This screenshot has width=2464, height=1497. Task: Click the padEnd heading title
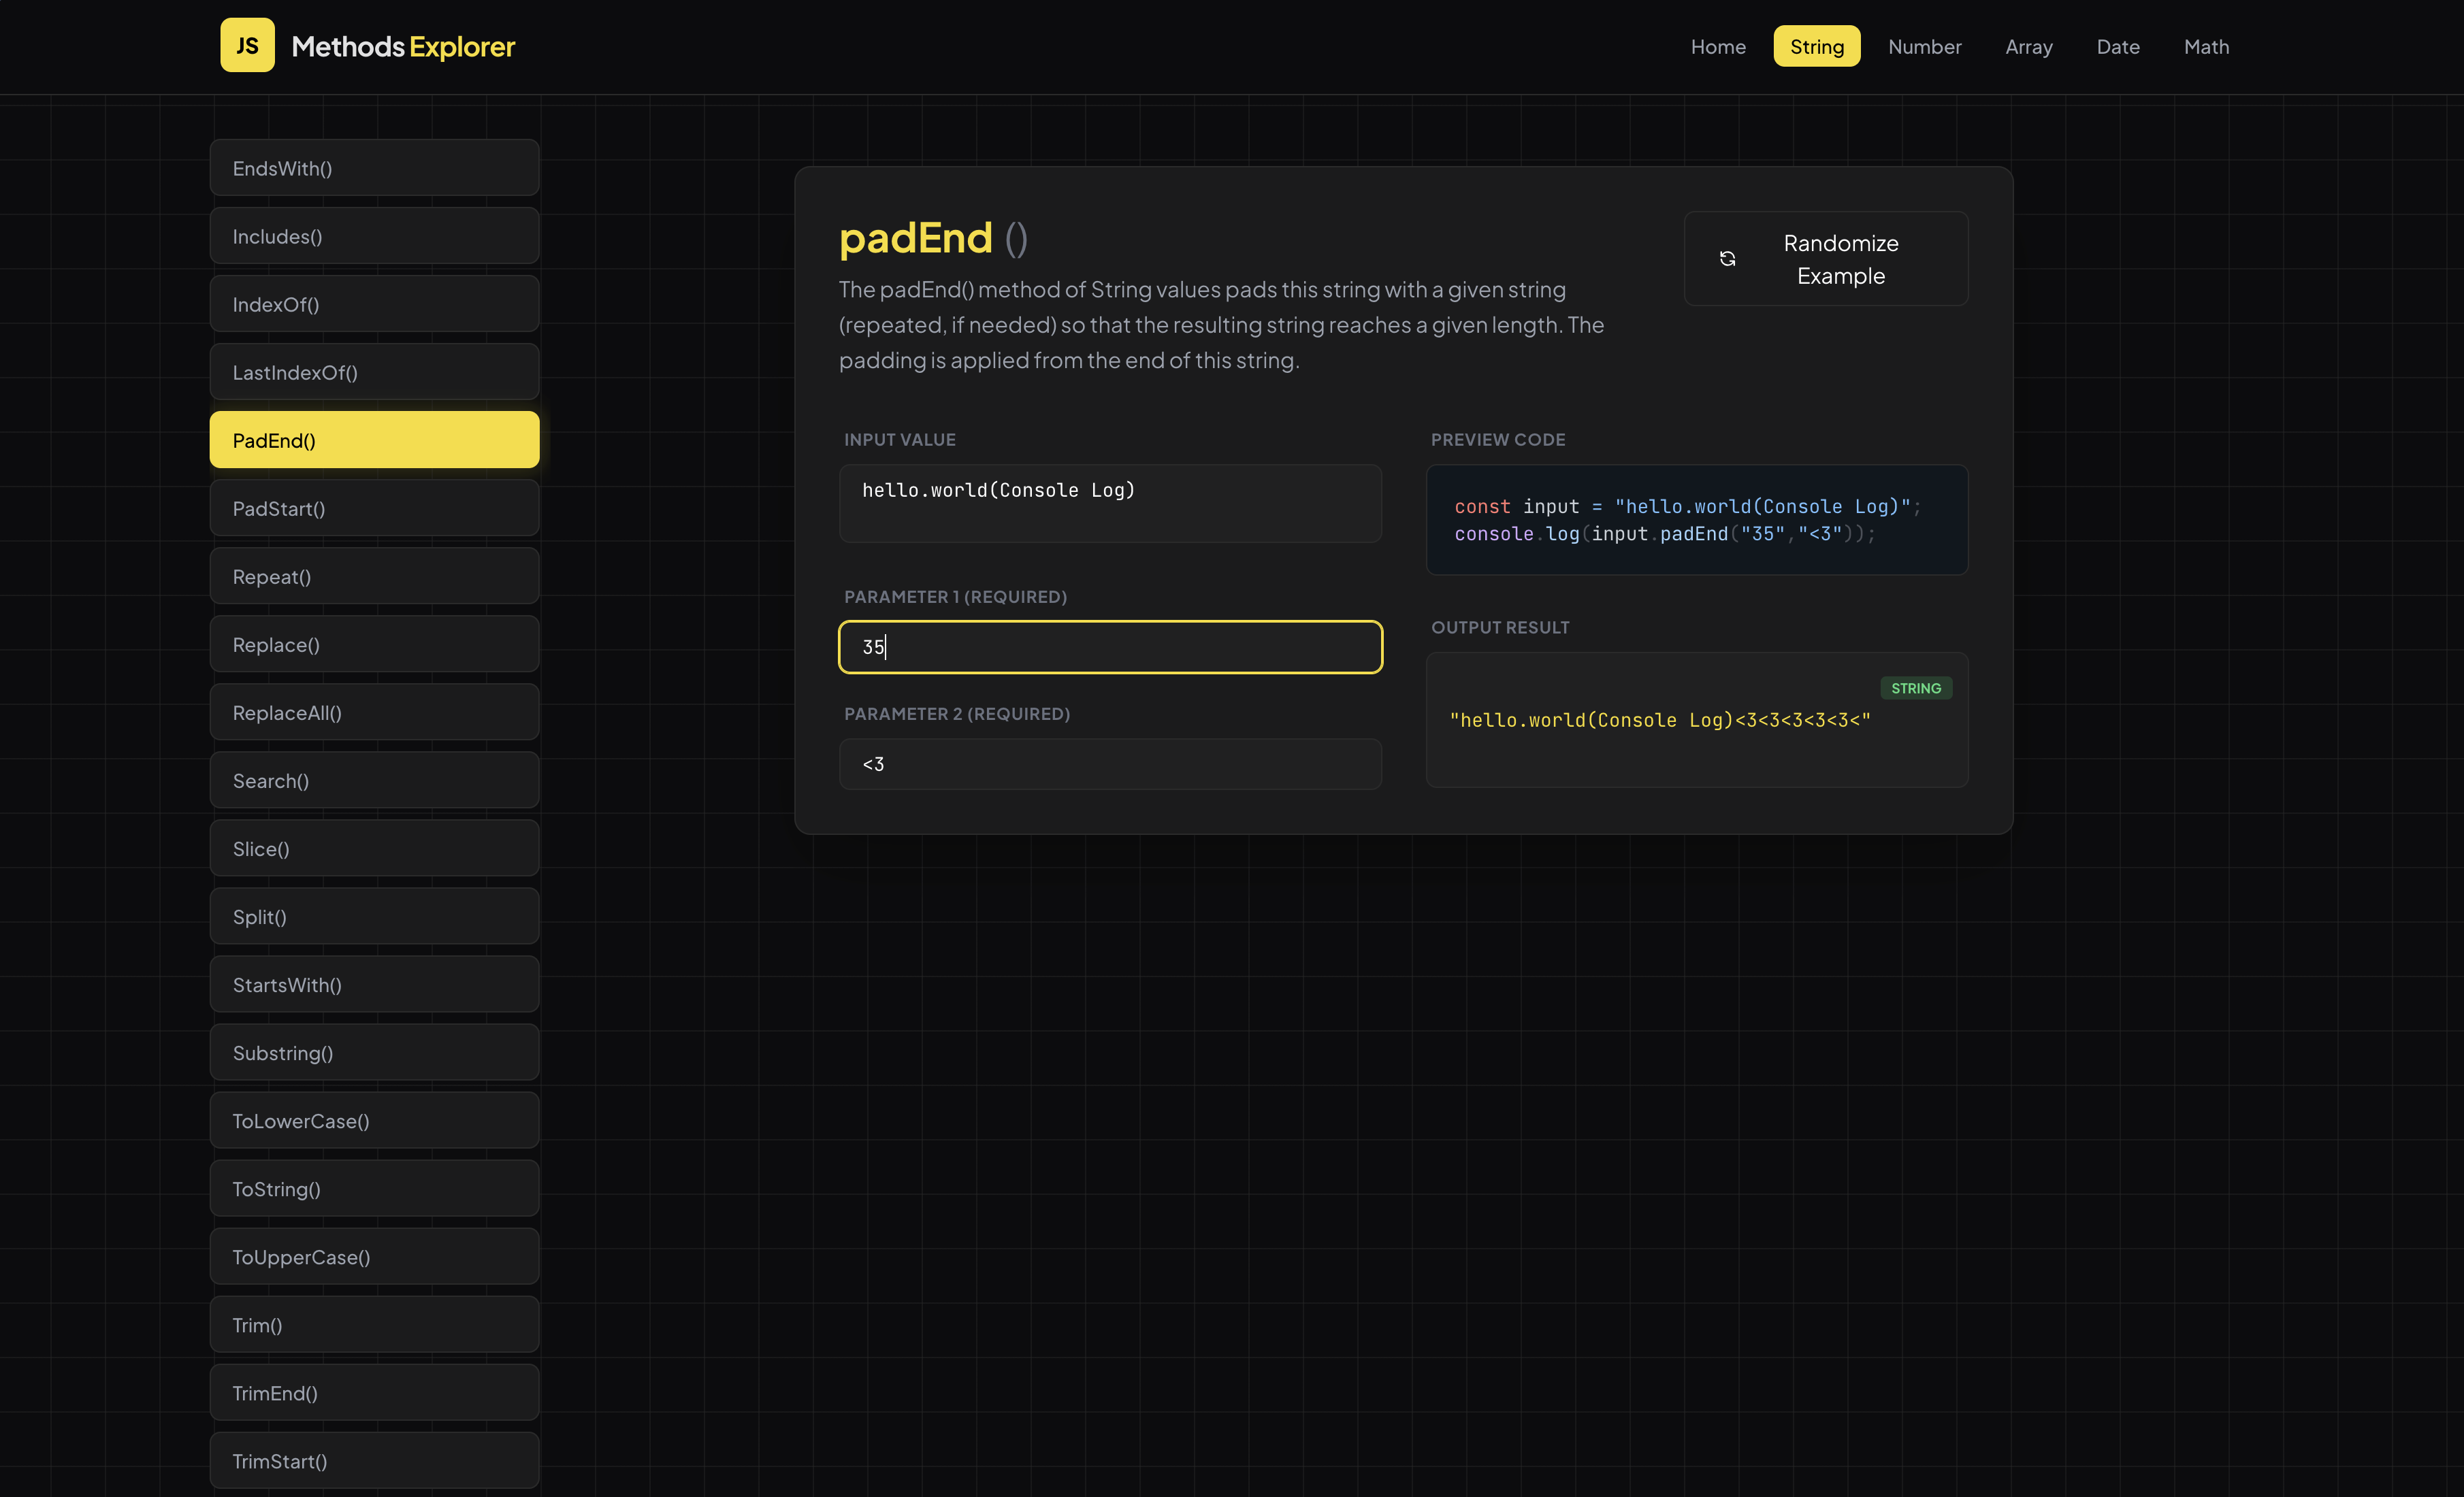933,238
